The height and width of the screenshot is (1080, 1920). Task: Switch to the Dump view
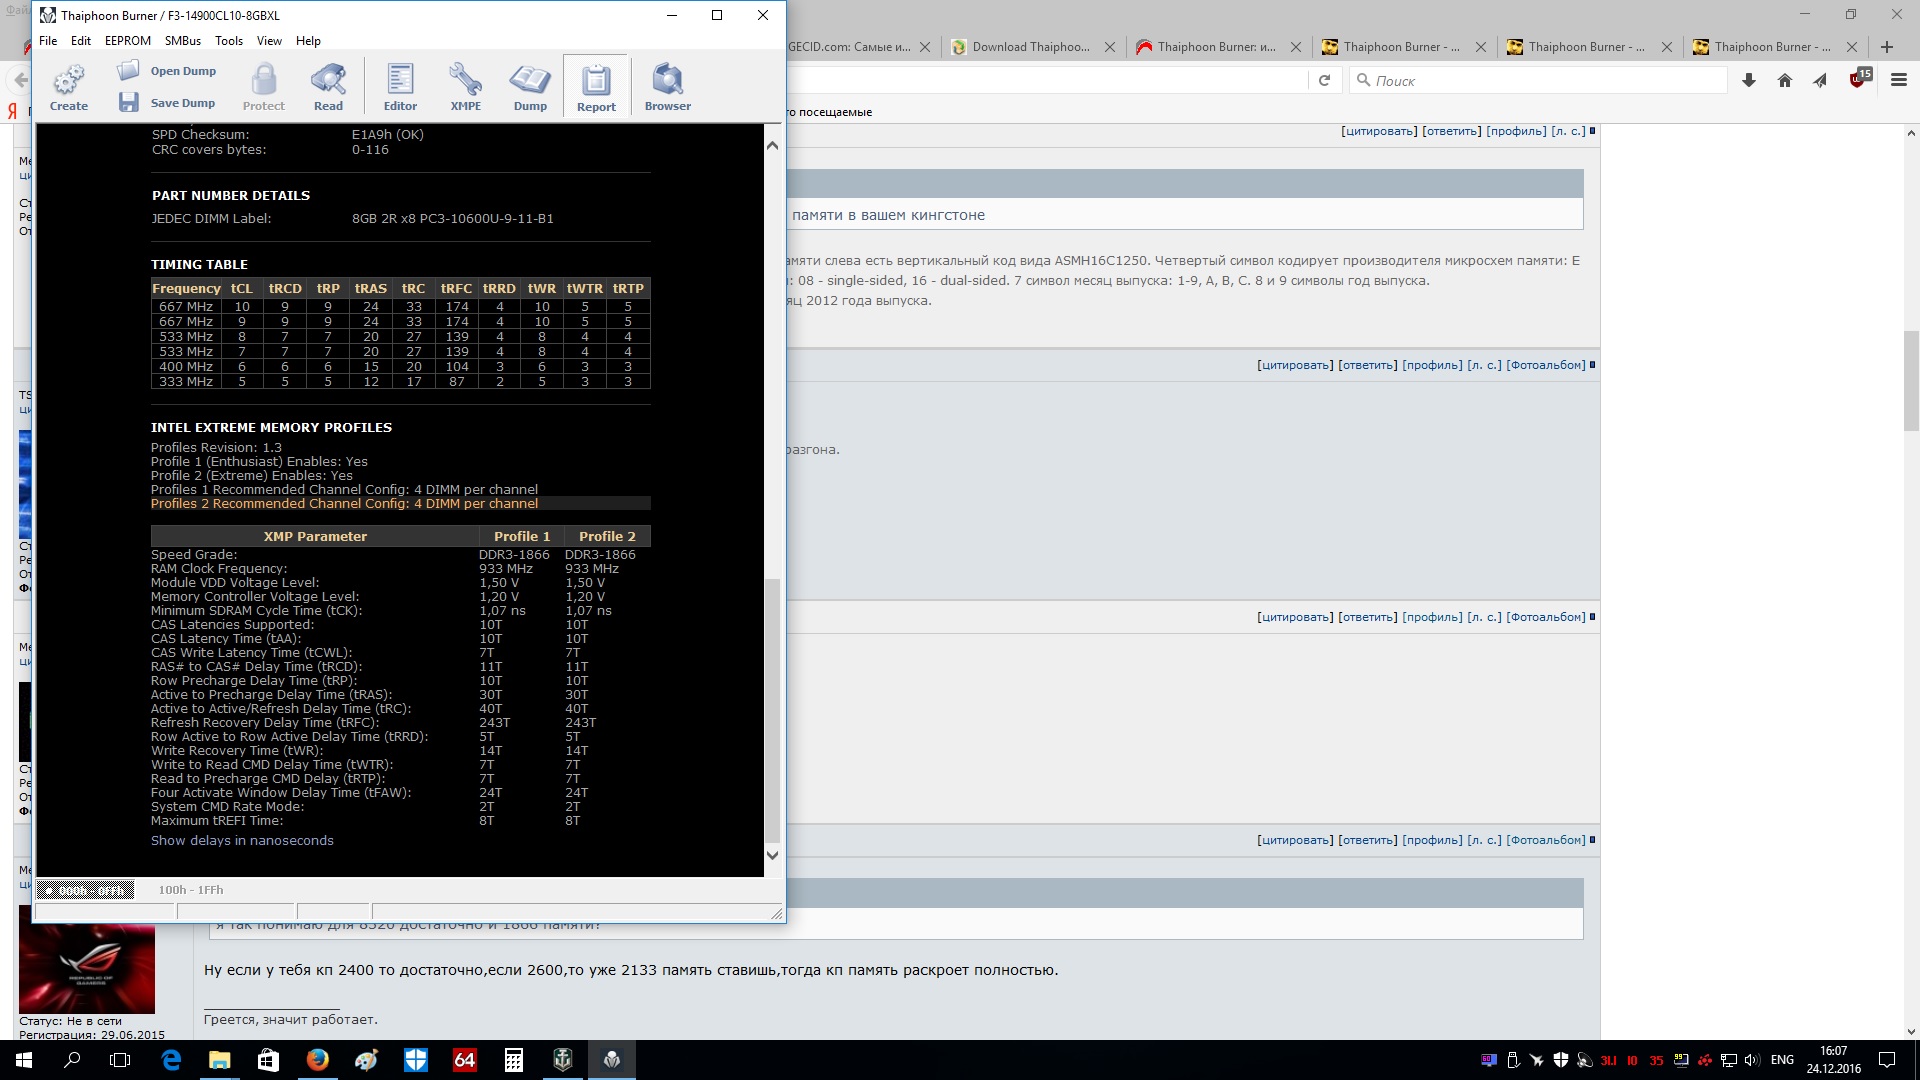coord(530,86)
